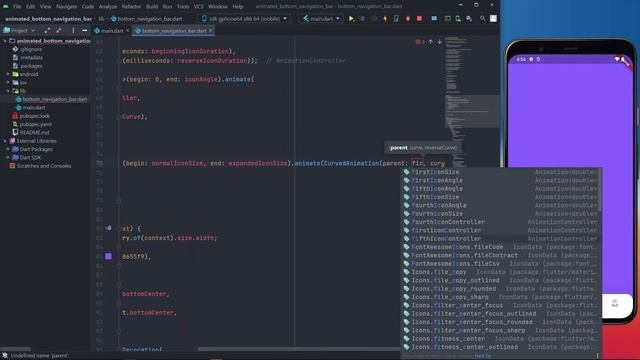The width and height of the screenshot is (640, 360).
Task: Open Search Everywhere magnifier icon
Action: tap(482, 19)
